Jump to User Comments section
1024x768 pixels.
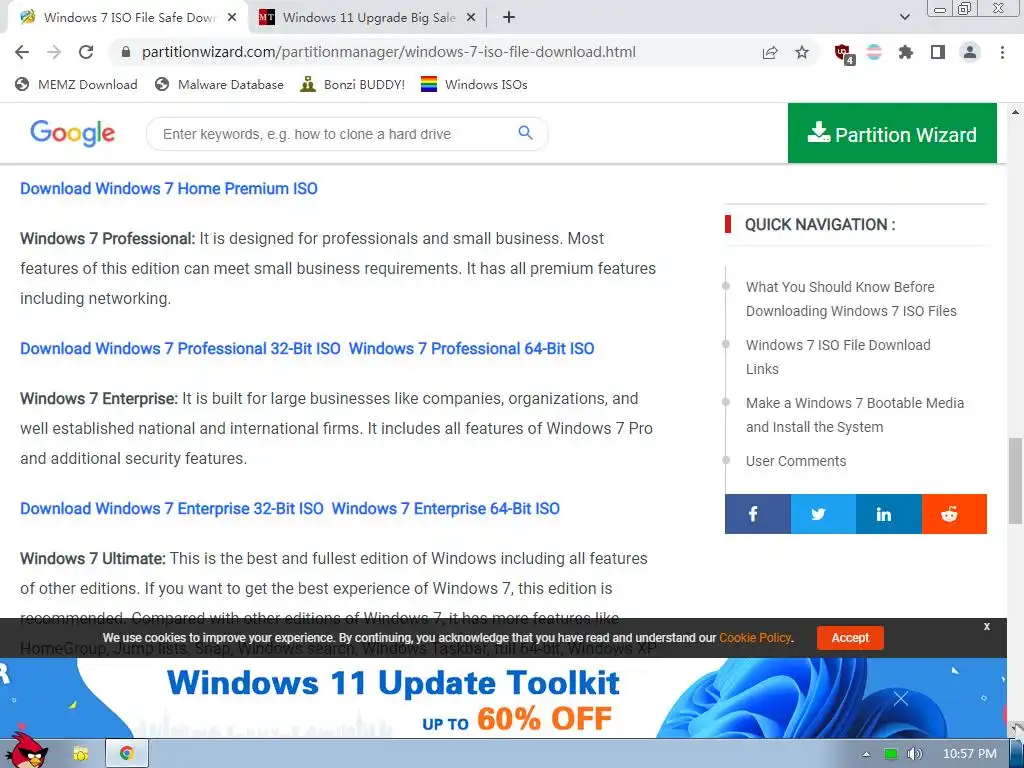pos(795,461)
